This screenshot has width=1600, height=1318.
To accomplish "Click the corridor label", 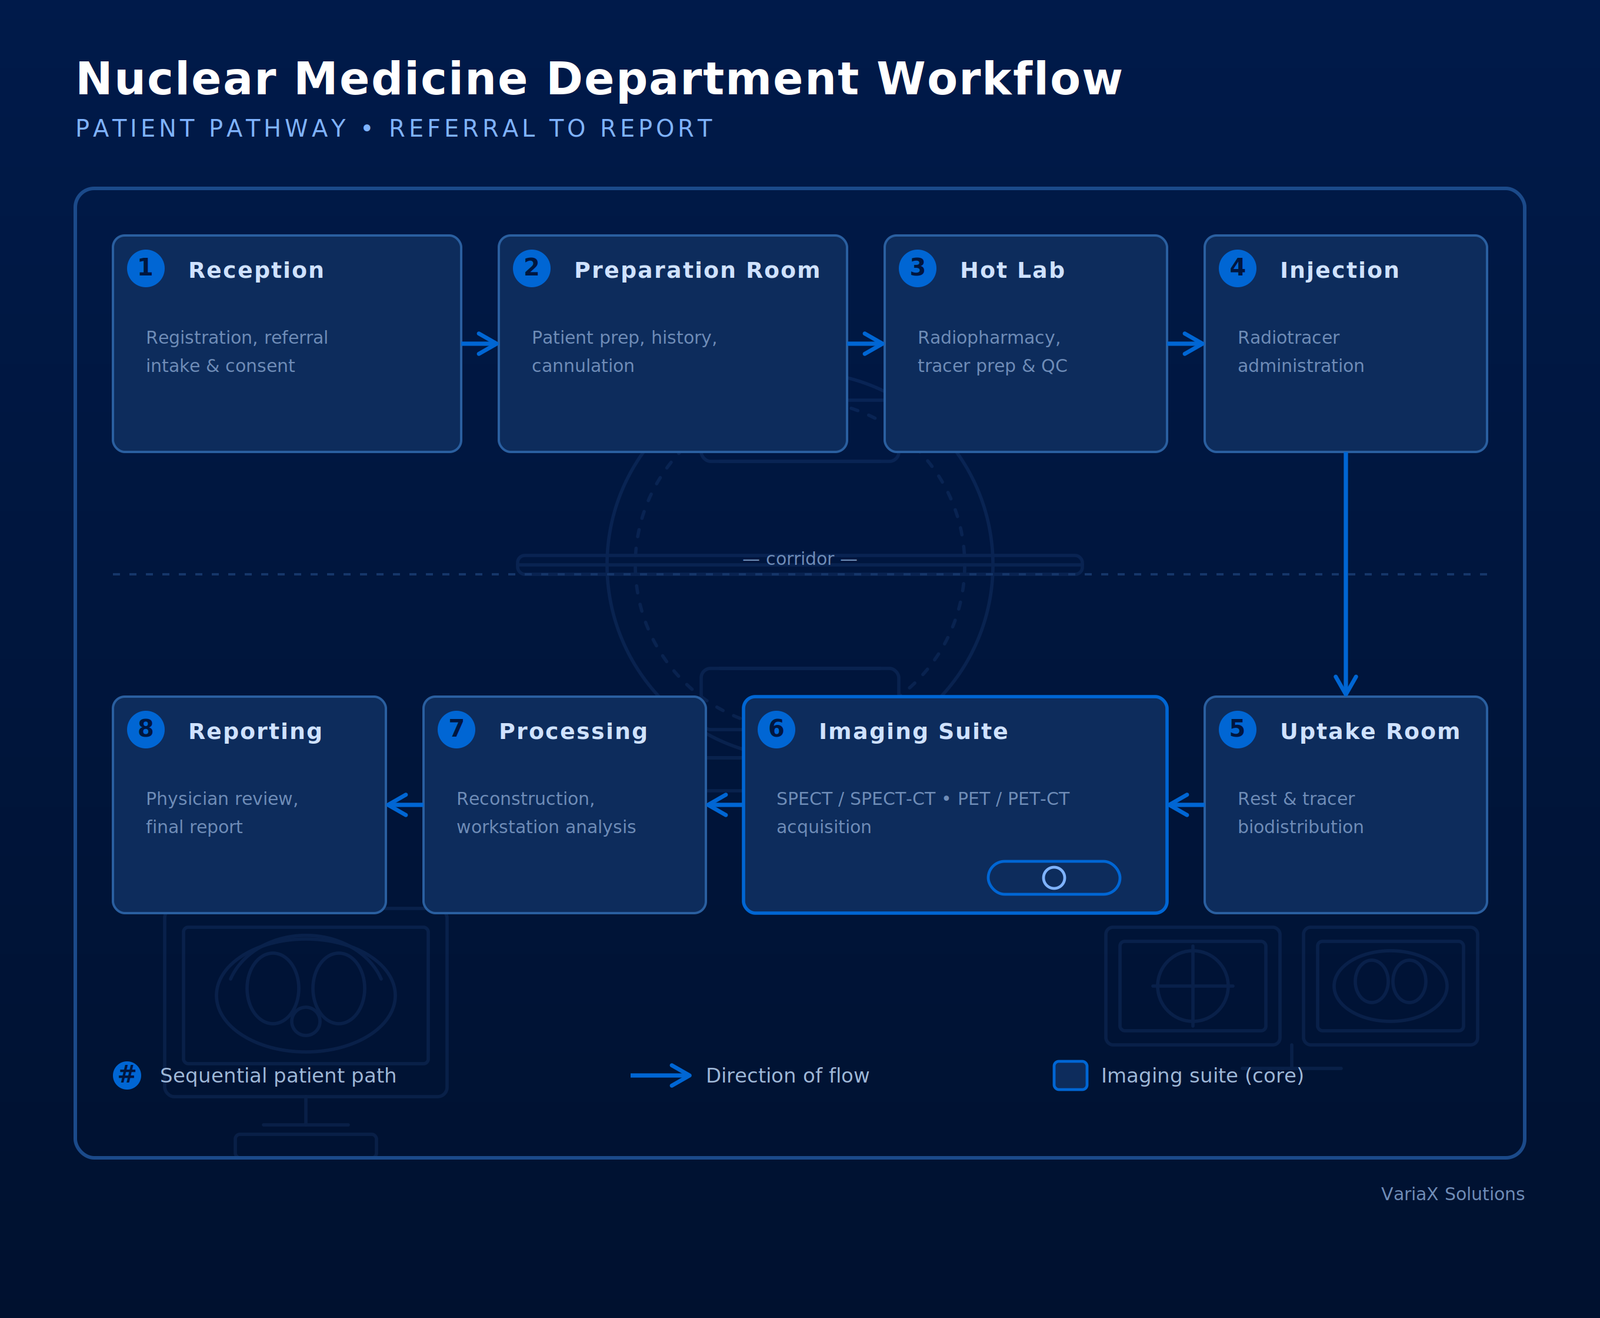I will pos(800,559).
